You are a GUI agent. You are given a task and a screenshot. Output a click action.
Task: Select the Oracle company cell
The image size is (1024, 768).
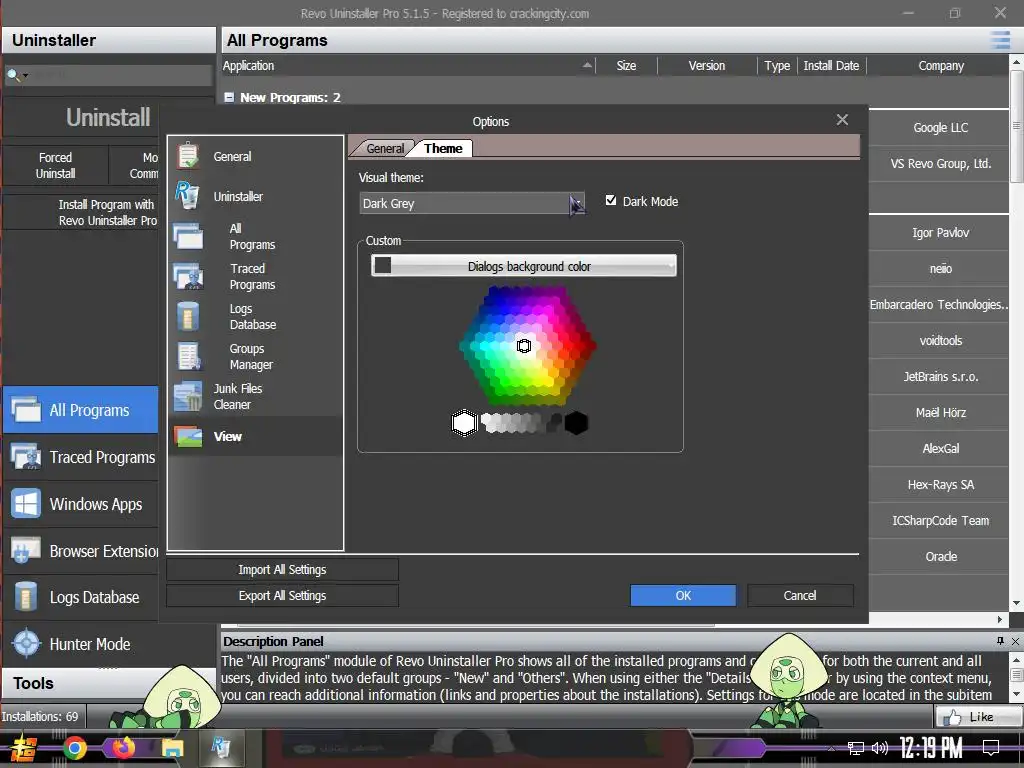coord(940,556)
